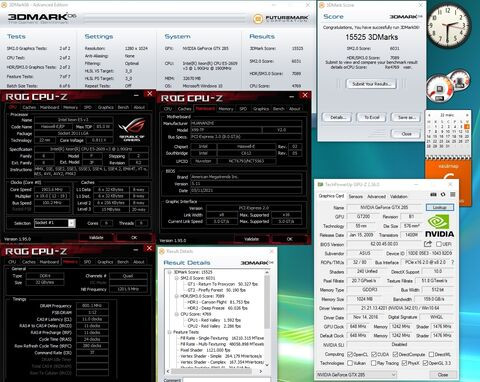Toggle the OpenGL 3.3 checkbox
This screenshot has height=382, width=480.
pos(425,363)
